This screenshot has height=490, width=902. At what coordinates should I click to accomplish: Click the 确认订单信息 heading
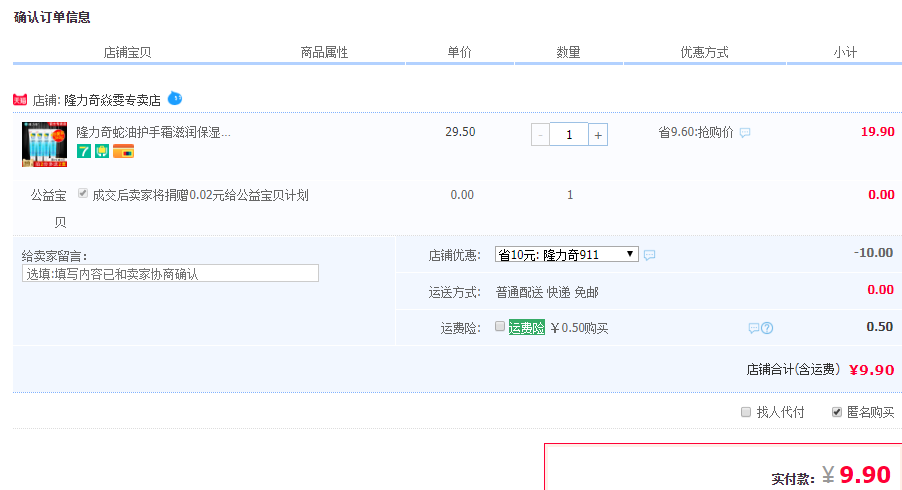(52, 17)
